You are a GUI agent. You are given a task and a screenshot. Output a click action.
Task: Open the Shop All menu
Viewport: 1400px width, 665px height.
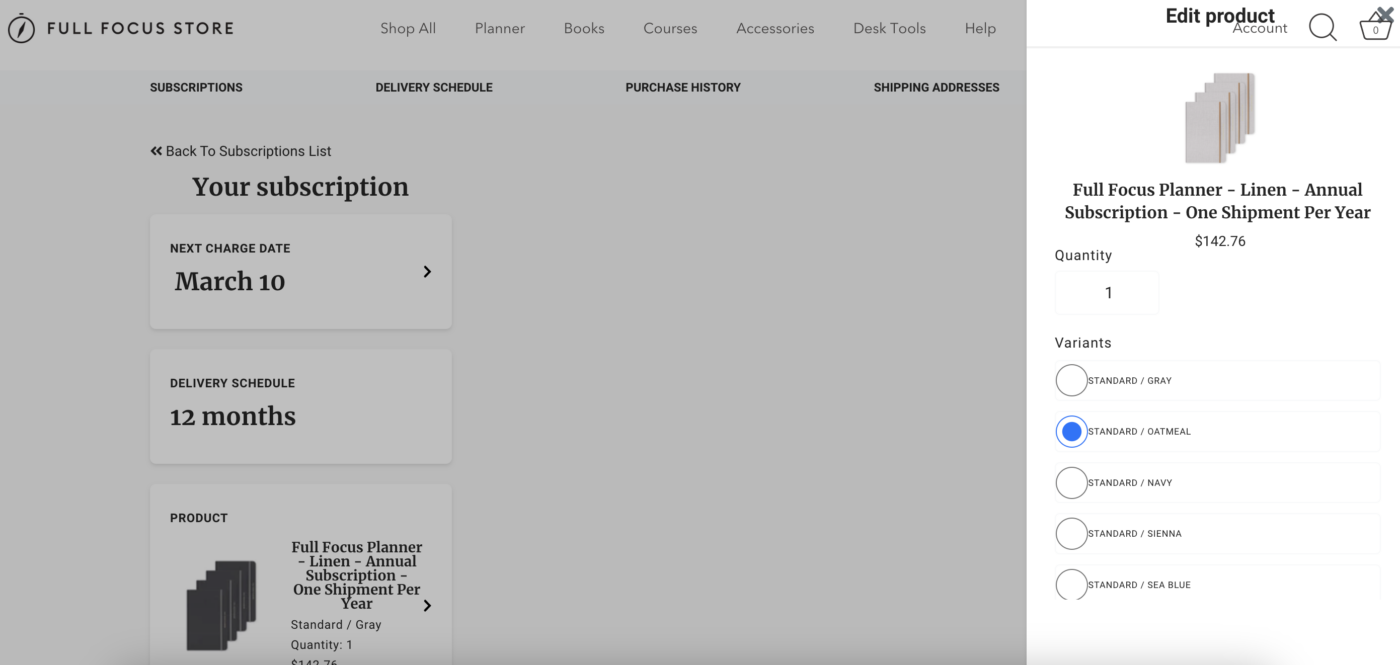coord(408,28)
